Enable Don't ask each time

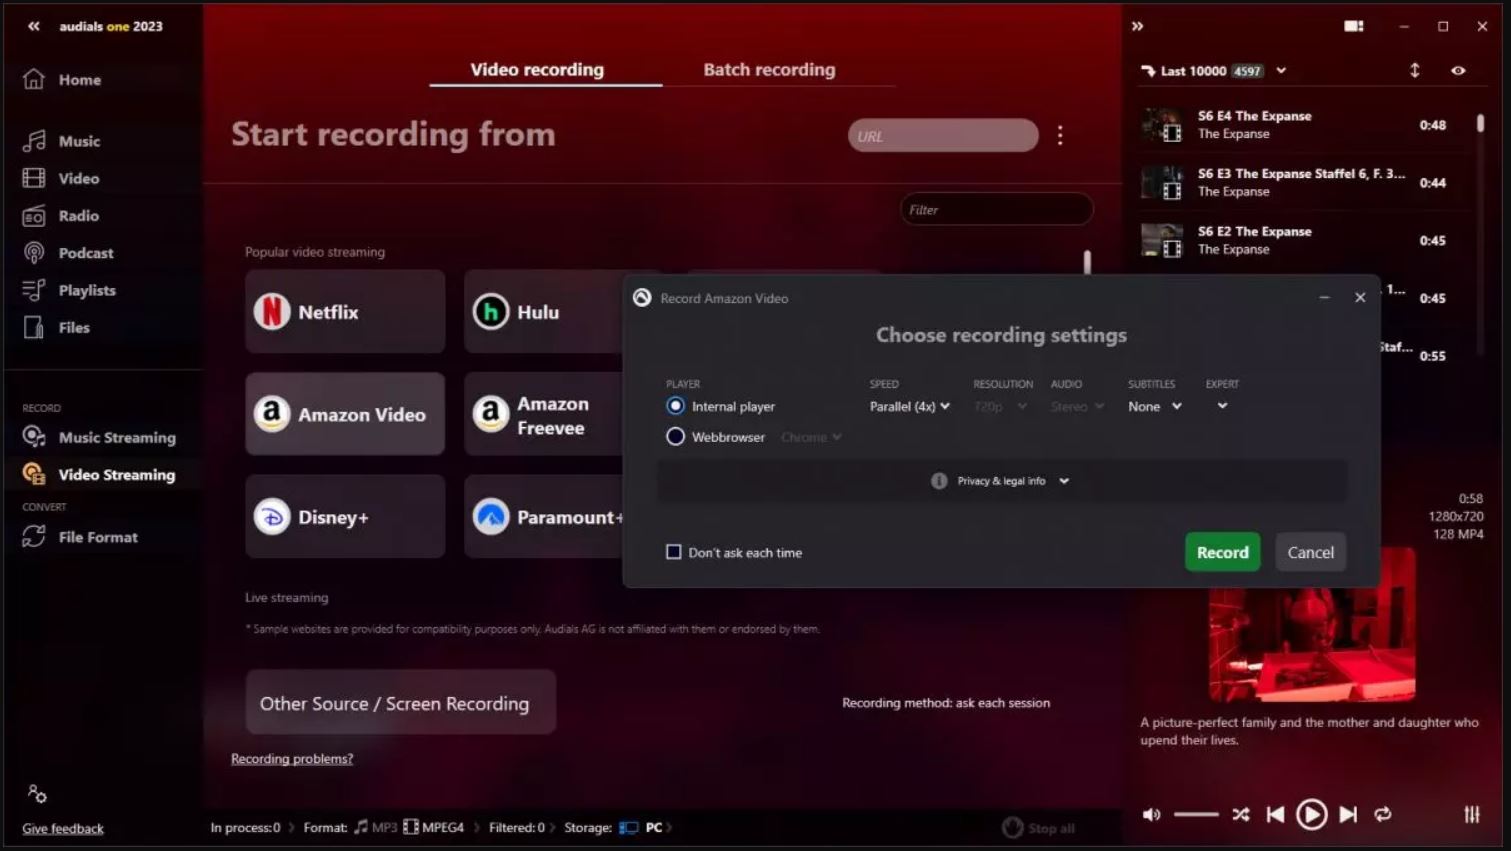673,551
